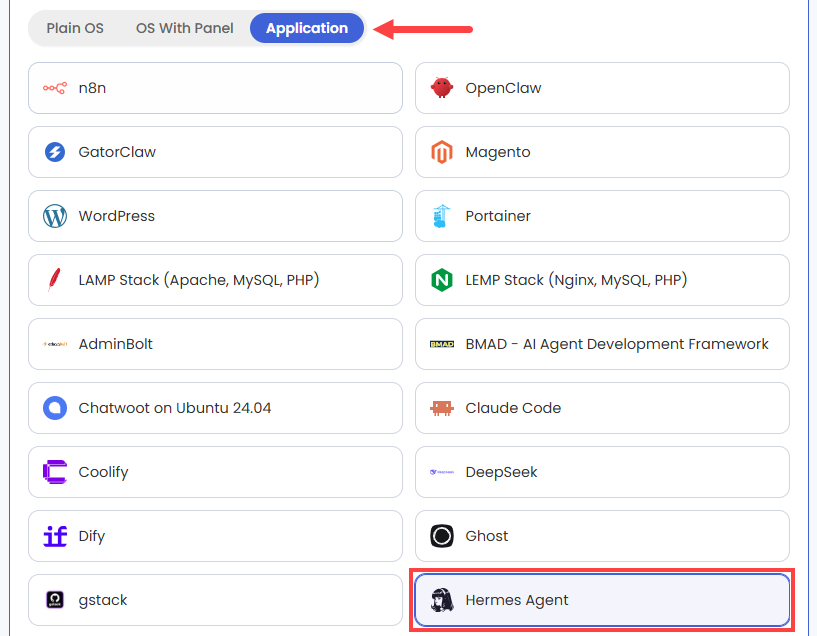The height and width of the screenshot is (636, 817).
Task: Click the Dify logo icon
Action: pyautogui.click(x=55, y=536)
